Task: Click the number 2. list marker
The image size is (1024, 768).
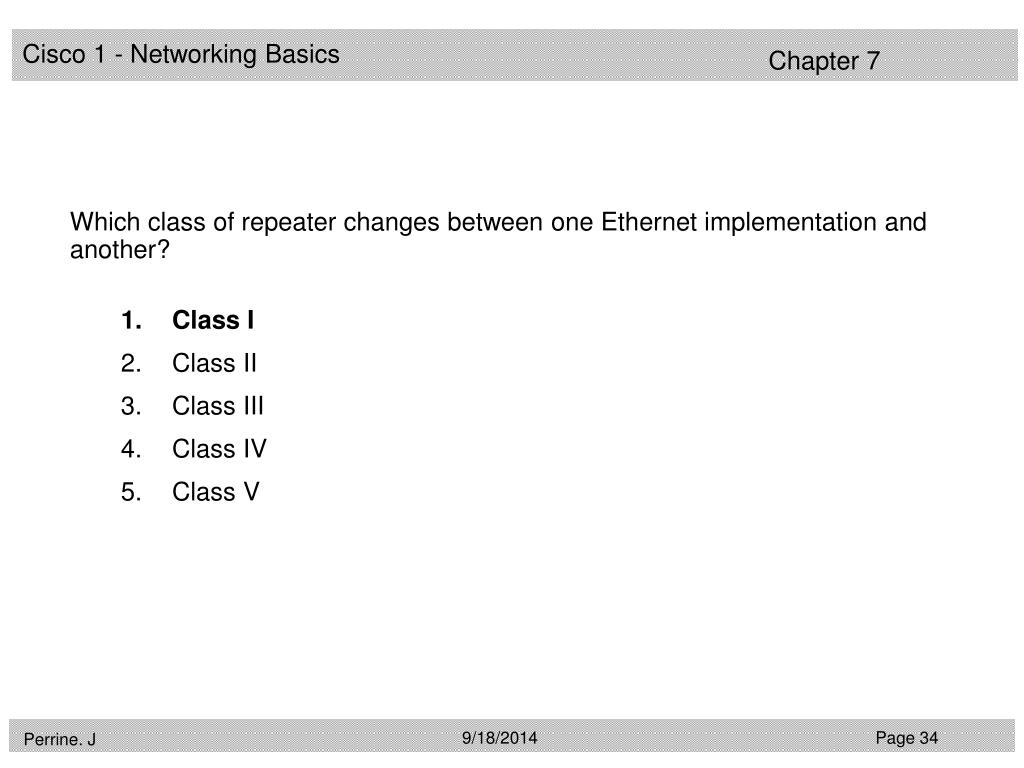Action: (x=131, y=363)
